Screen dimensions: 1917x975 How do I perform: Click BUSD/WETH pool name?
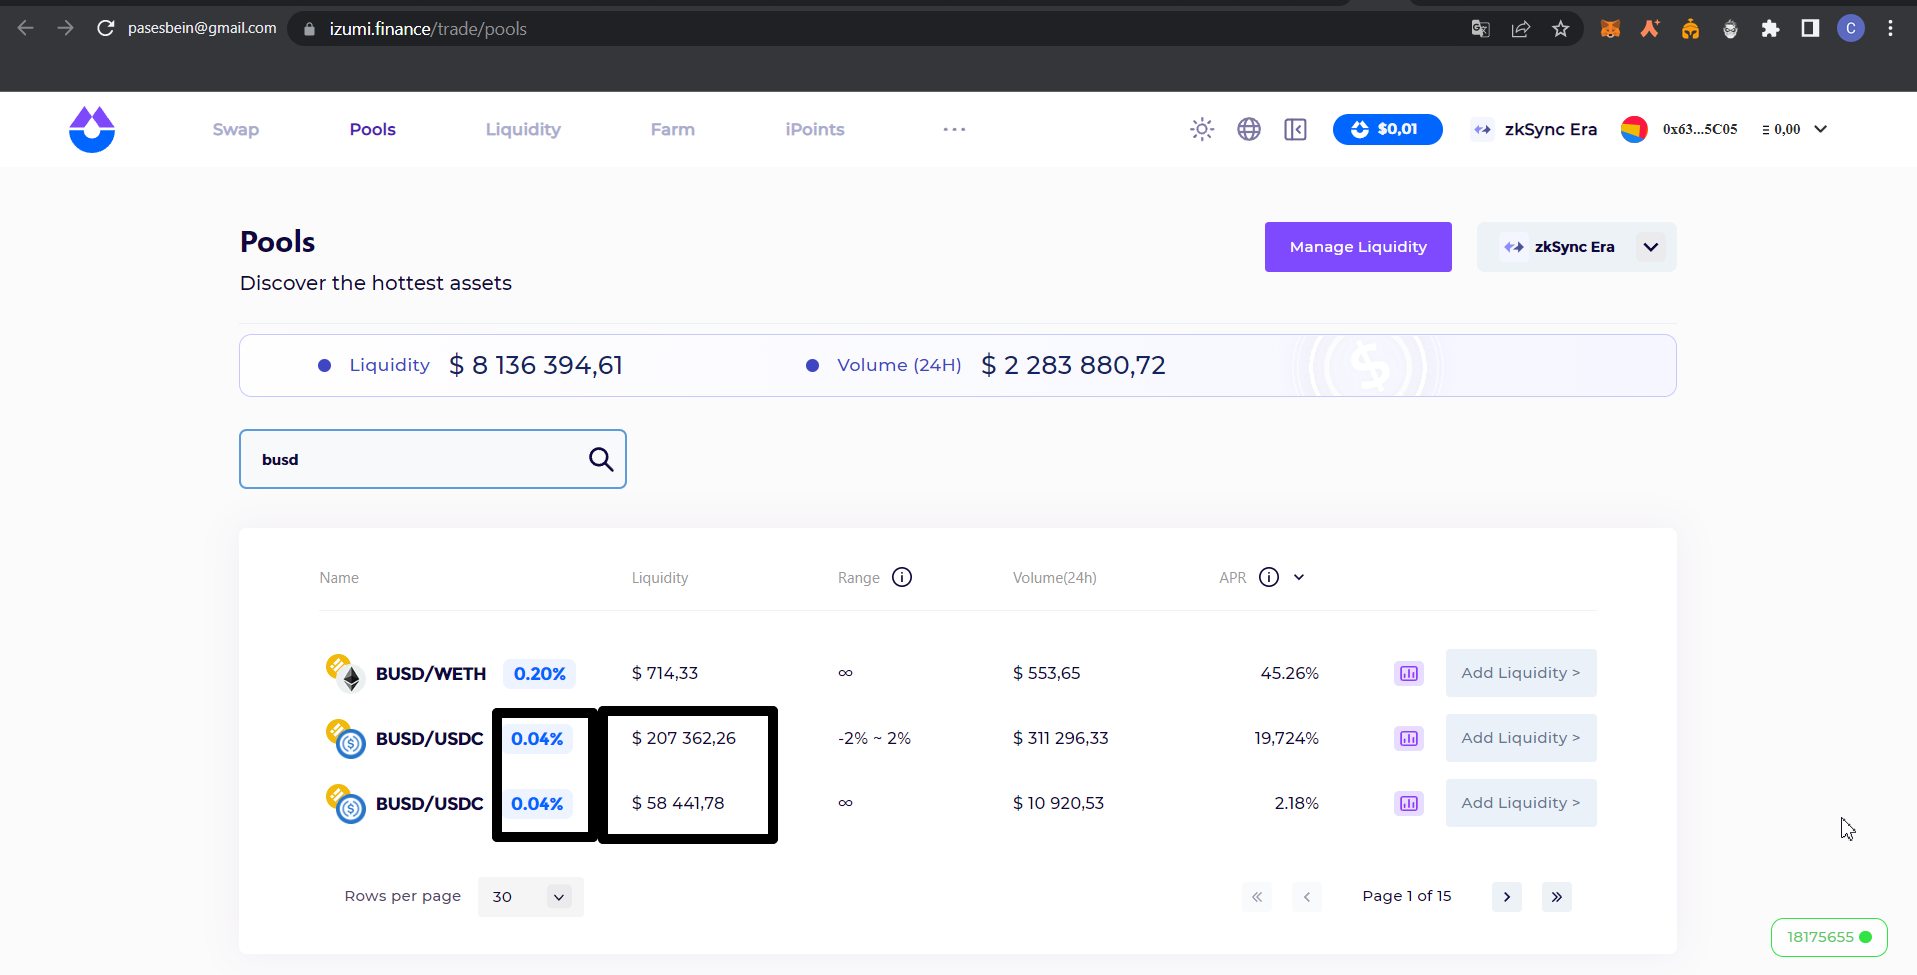point(431,674)
